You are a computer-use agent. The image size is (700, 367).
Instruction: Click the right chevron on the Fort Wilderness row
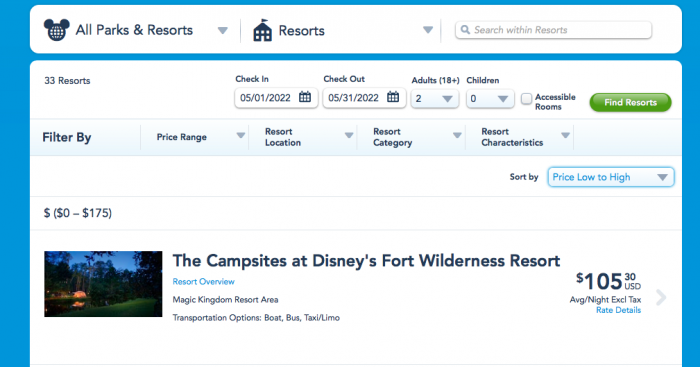tap(661, 297)
